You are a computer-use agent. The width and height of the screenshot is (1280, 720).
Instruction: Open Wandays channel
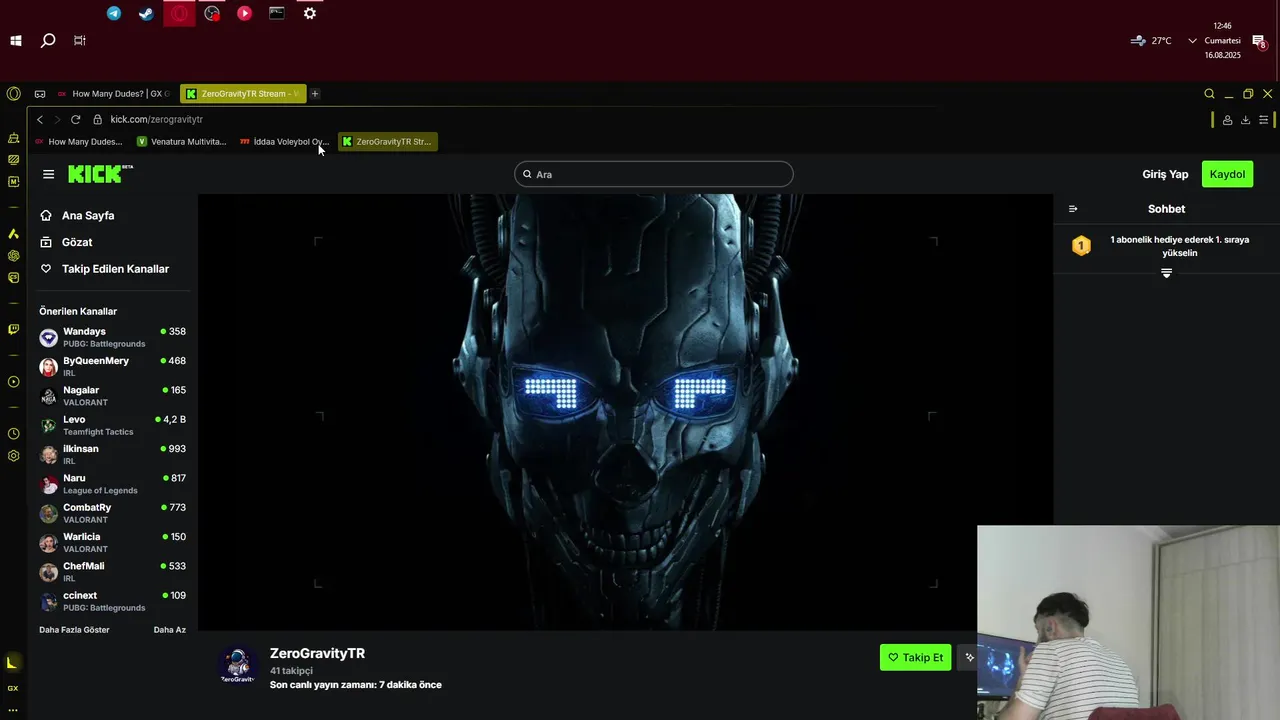pyautogui.click(x=112, y=337)
